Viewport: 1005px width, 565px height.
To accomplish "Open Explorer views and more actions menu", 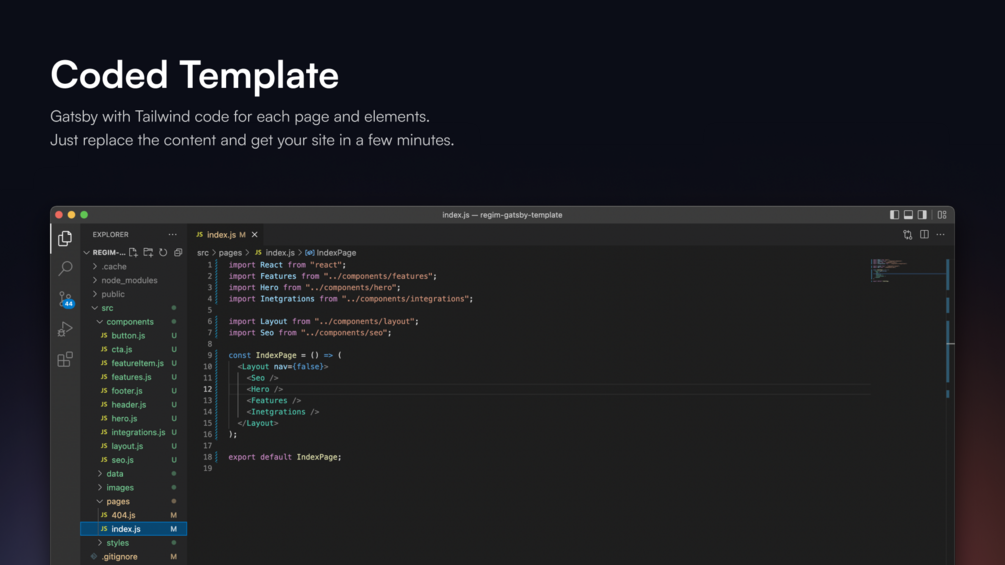I will (172, 234).
